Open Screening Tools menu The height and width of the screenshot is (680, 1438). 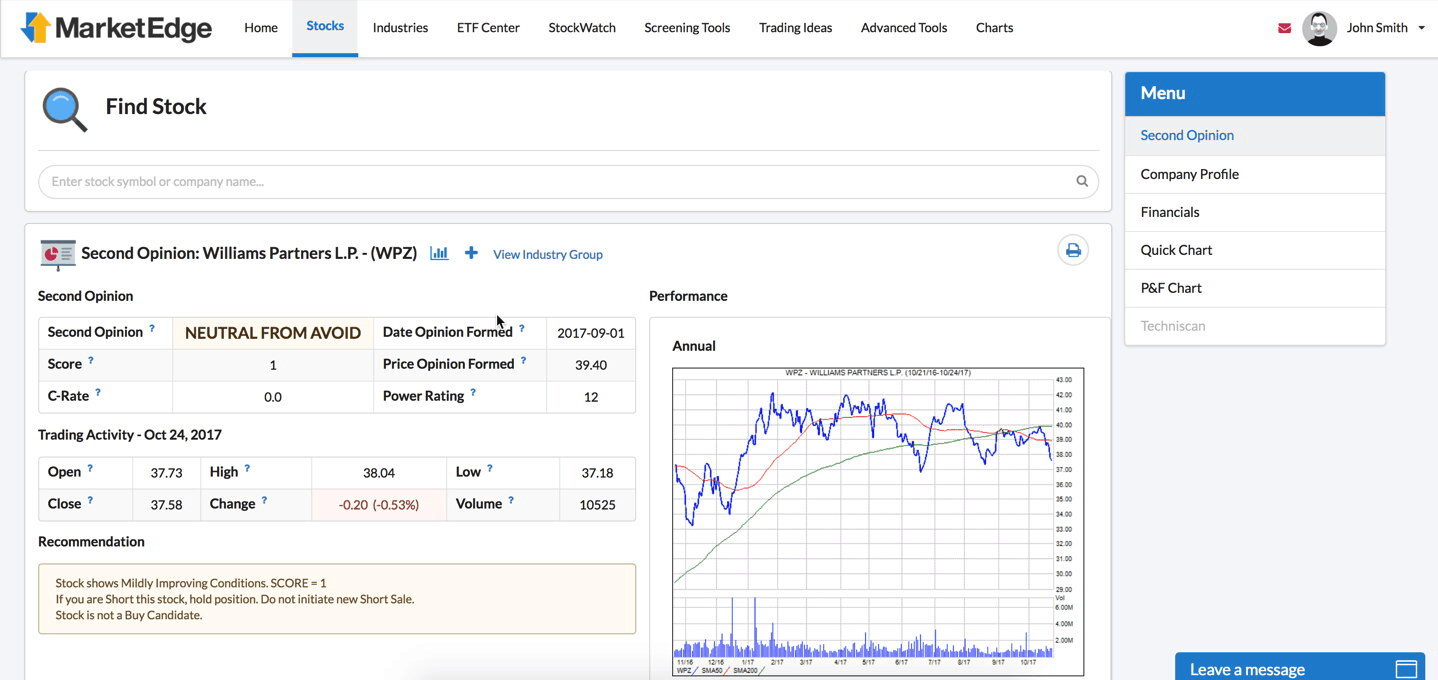(687, 28)
